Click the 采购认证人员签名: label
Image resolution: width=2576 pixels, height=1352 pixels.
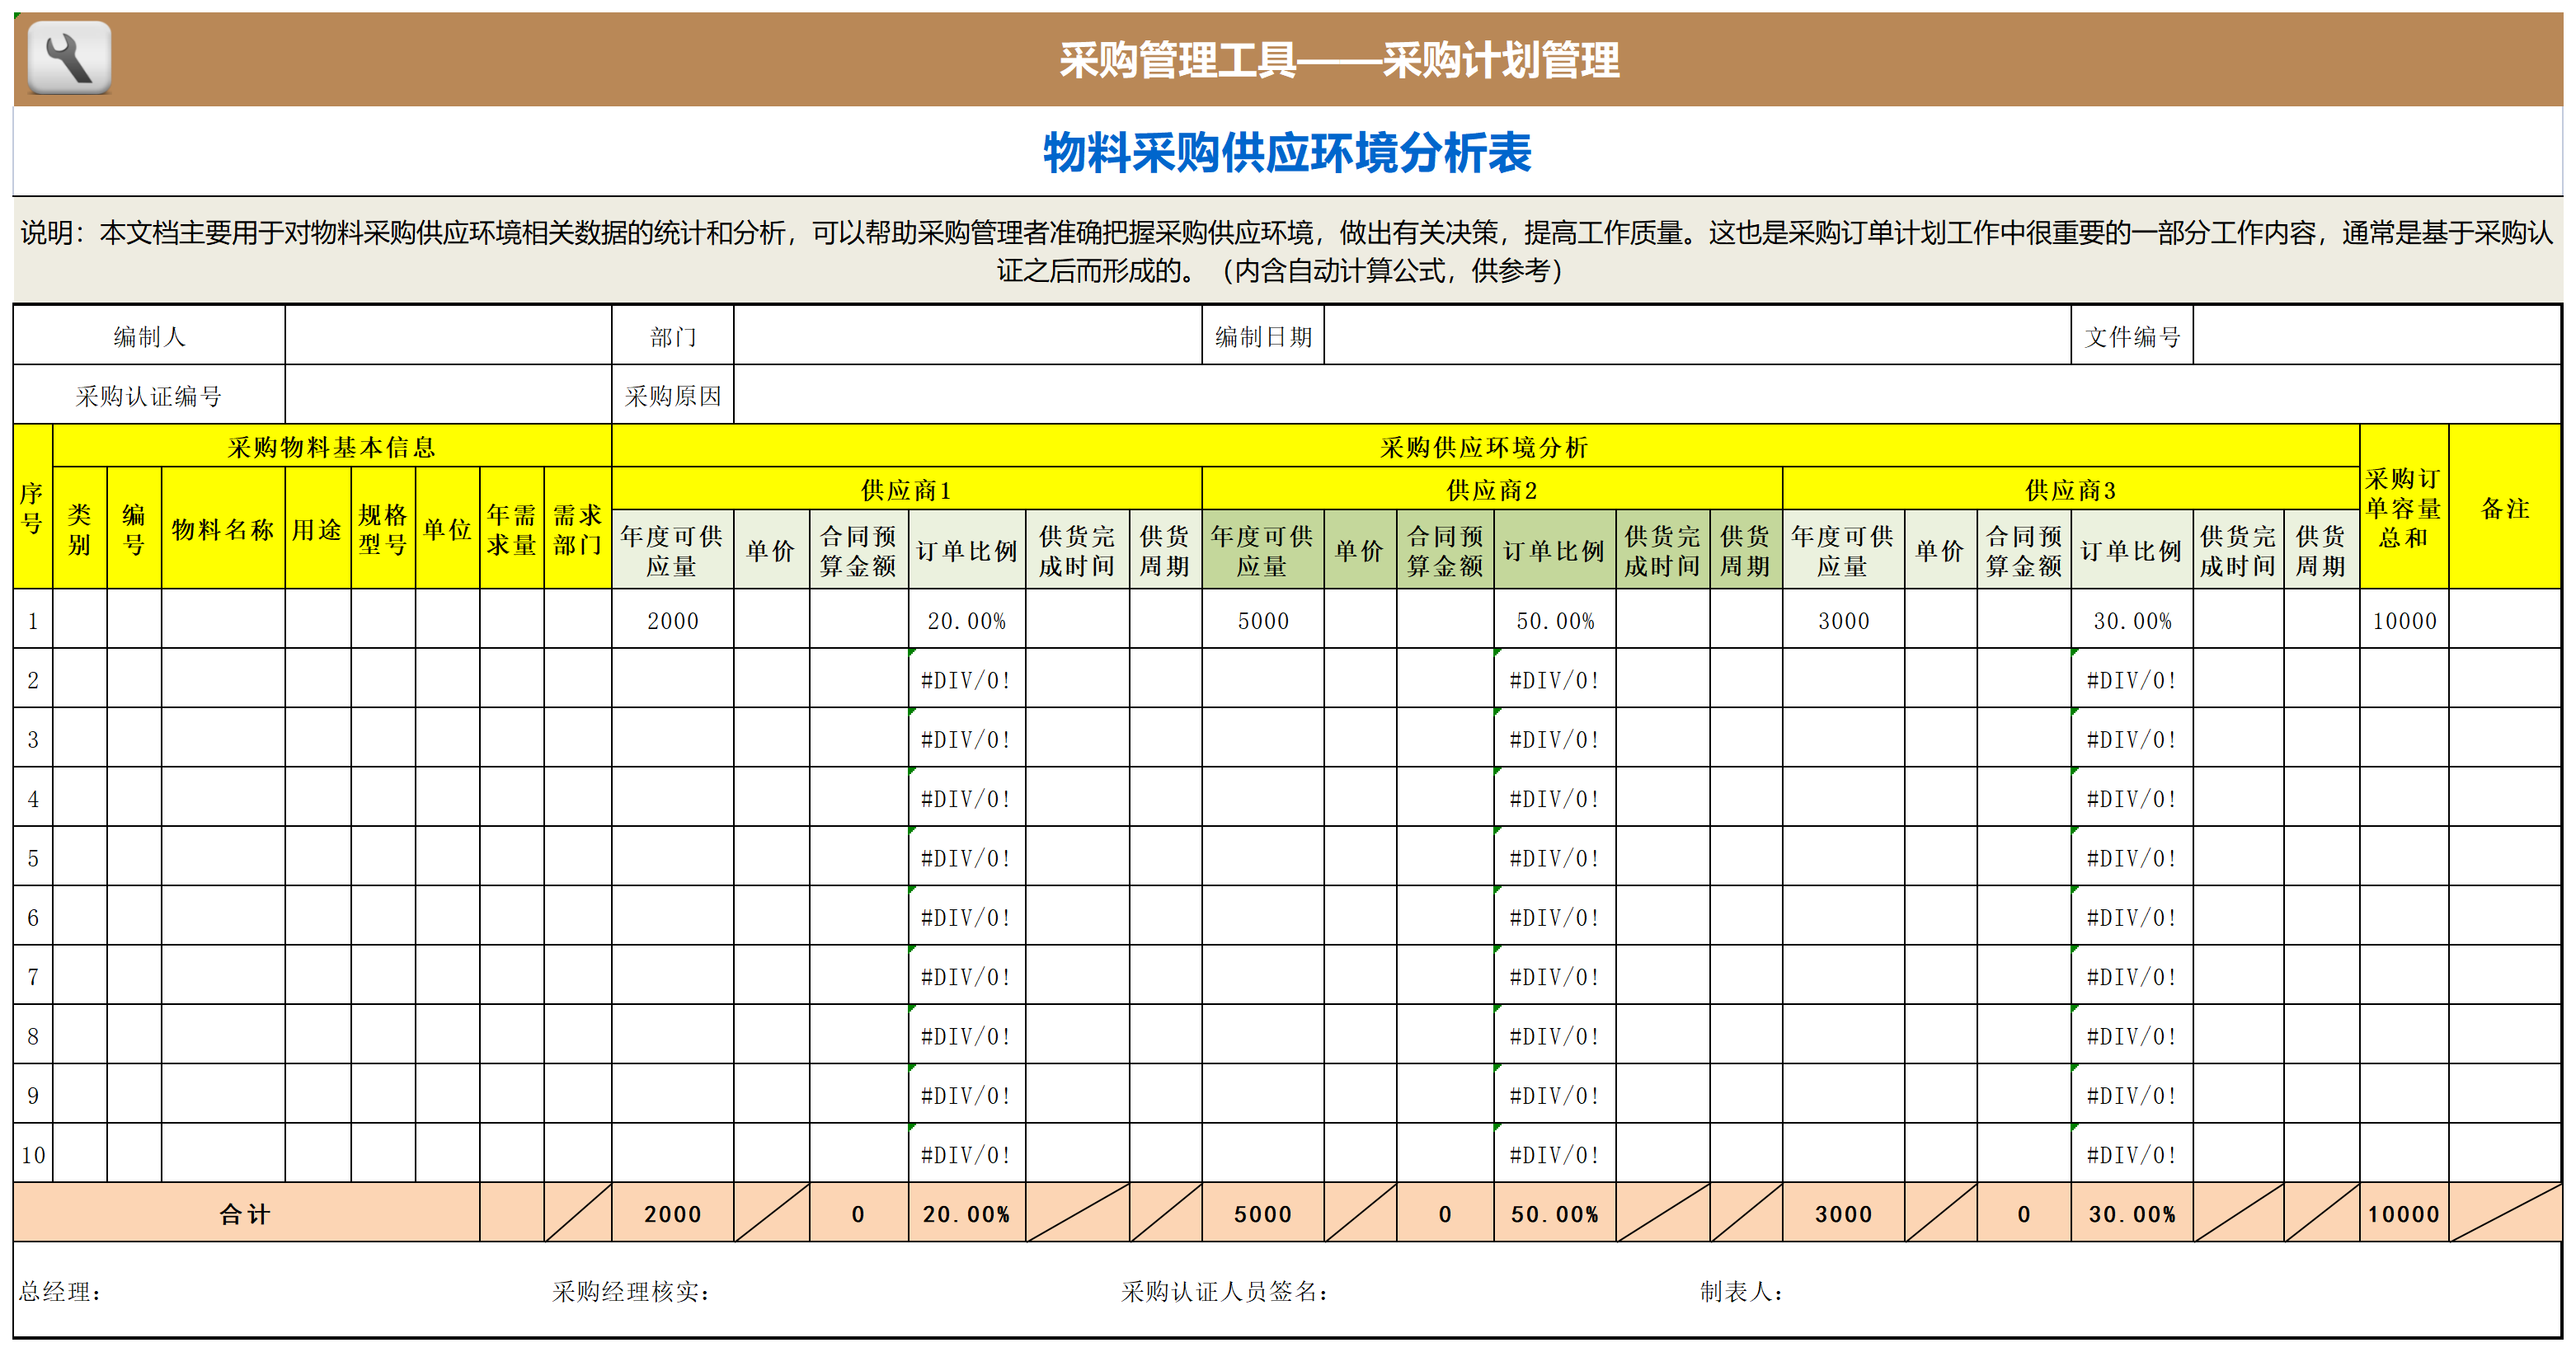(1225, 1291)
